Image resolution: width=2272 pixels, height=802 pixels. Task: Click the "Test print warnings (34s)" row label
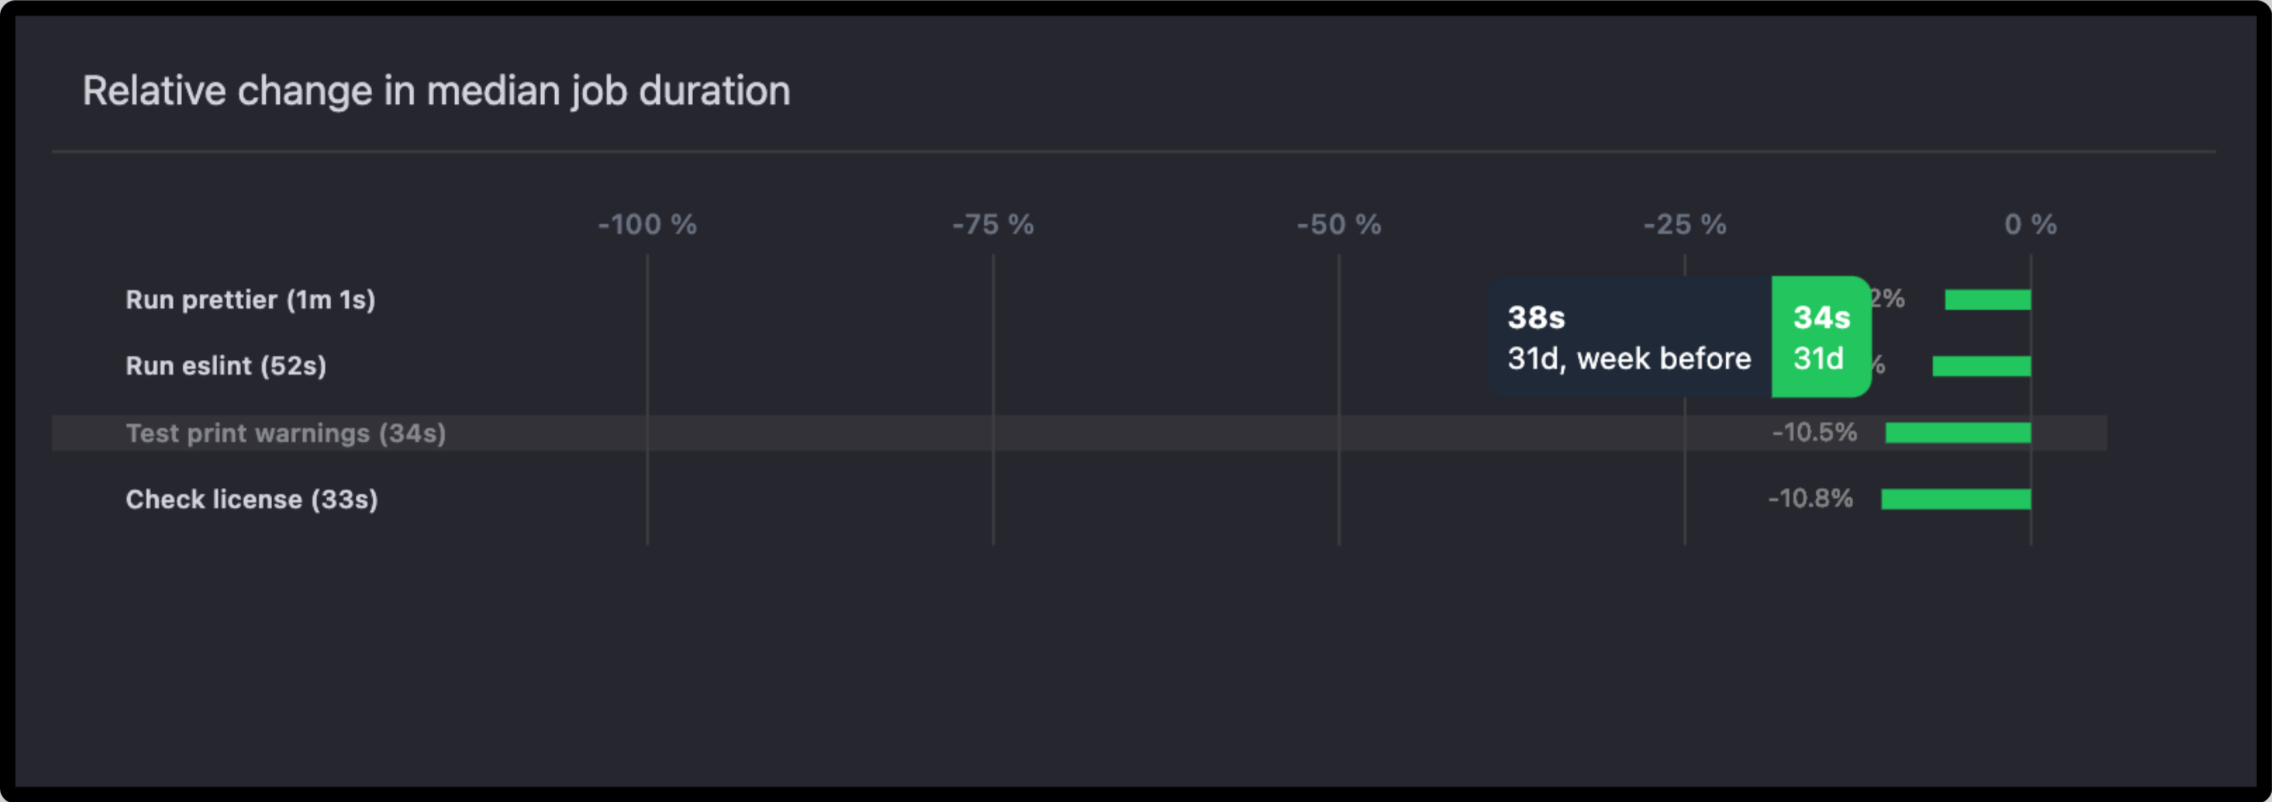click(x=285, y=433)
